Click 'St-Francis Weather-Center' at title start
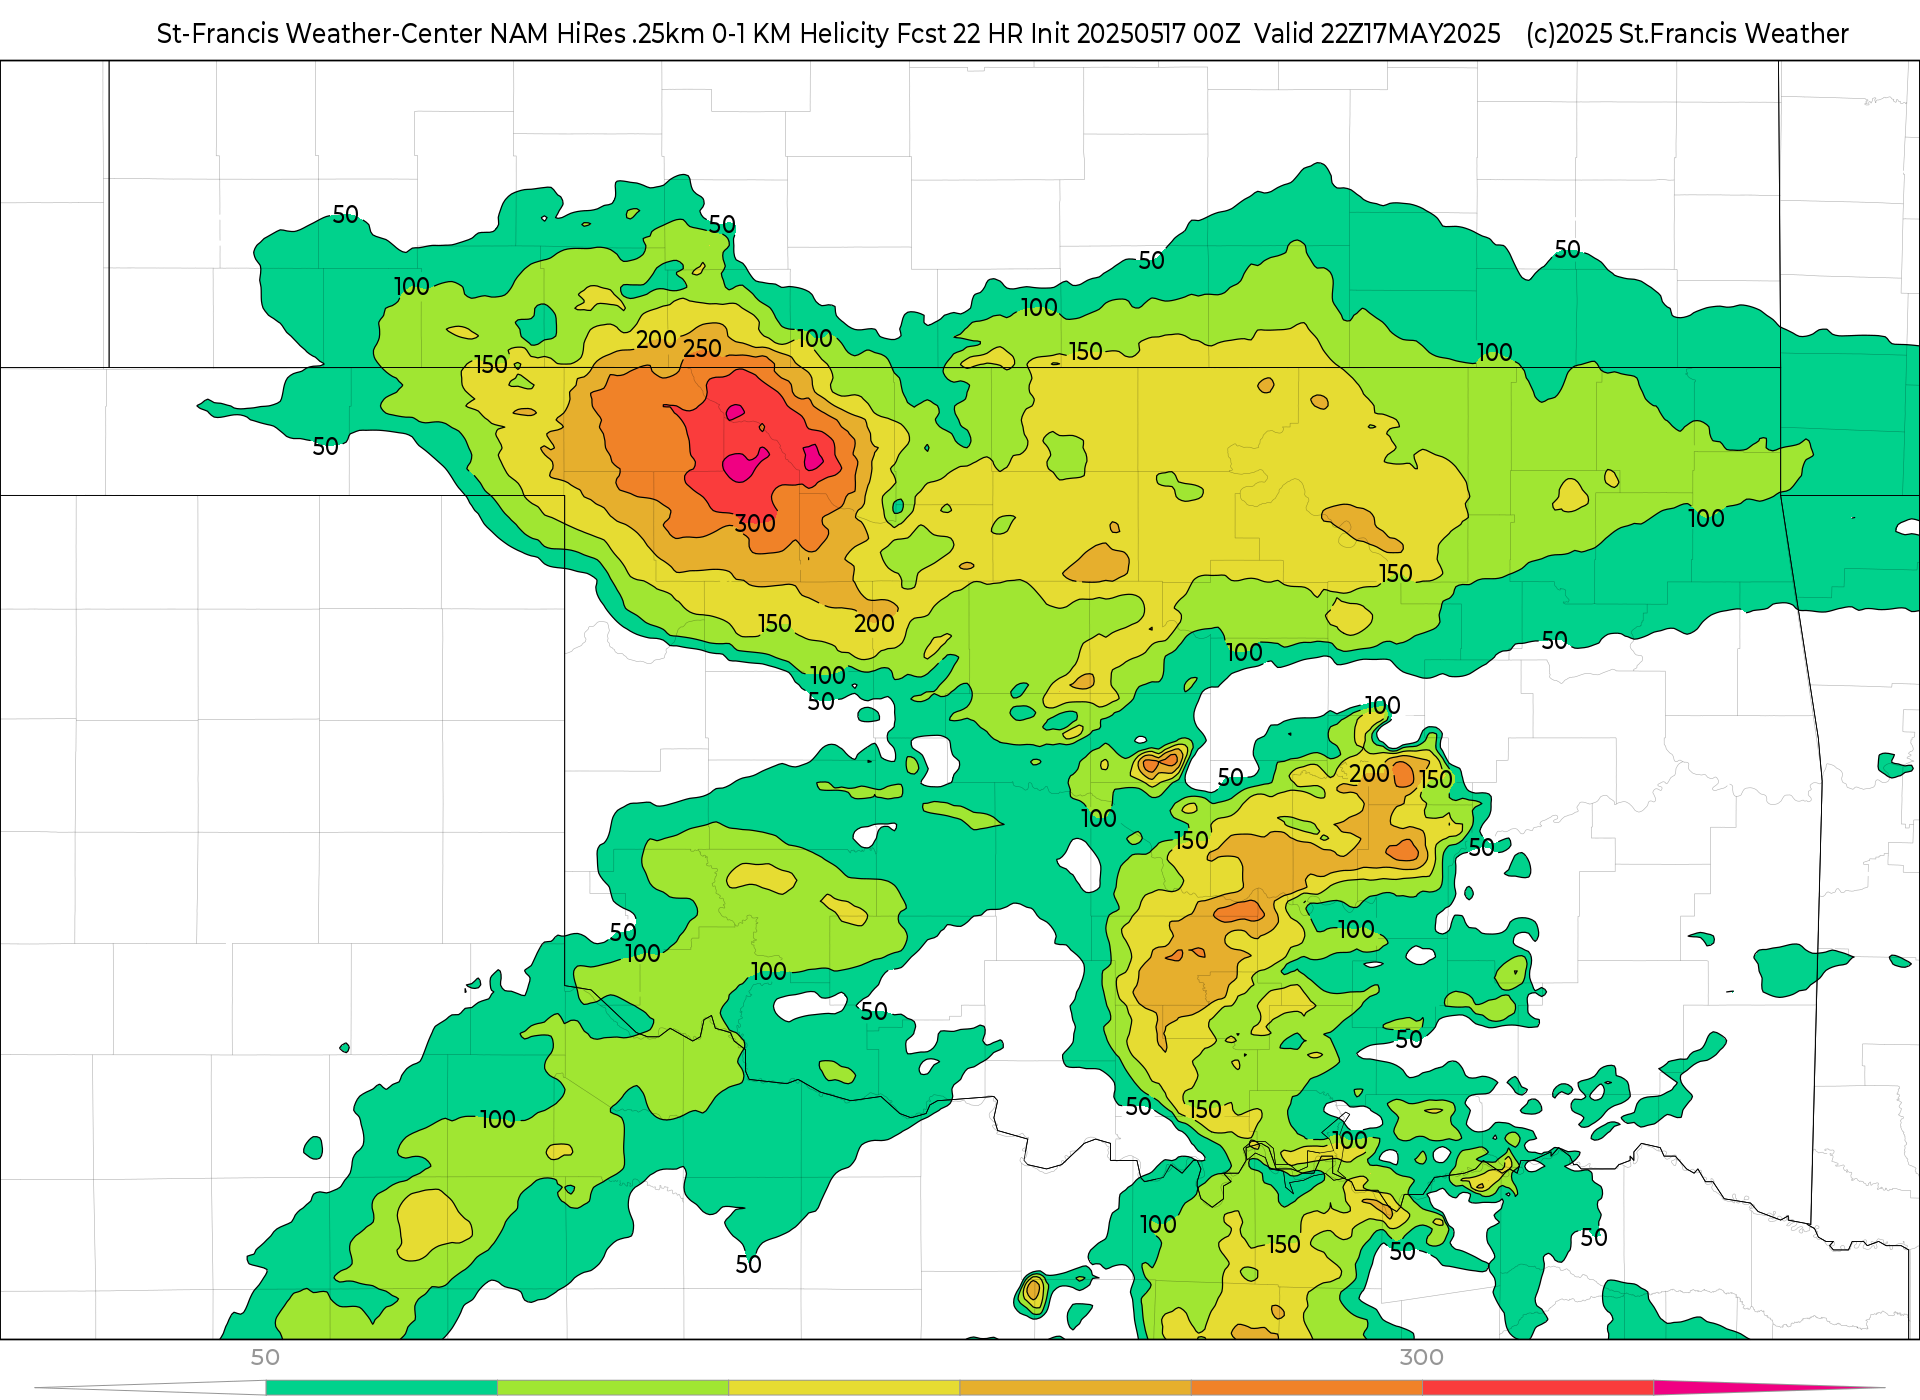This screenshot has width=1920, height=1400. point(320,34)
